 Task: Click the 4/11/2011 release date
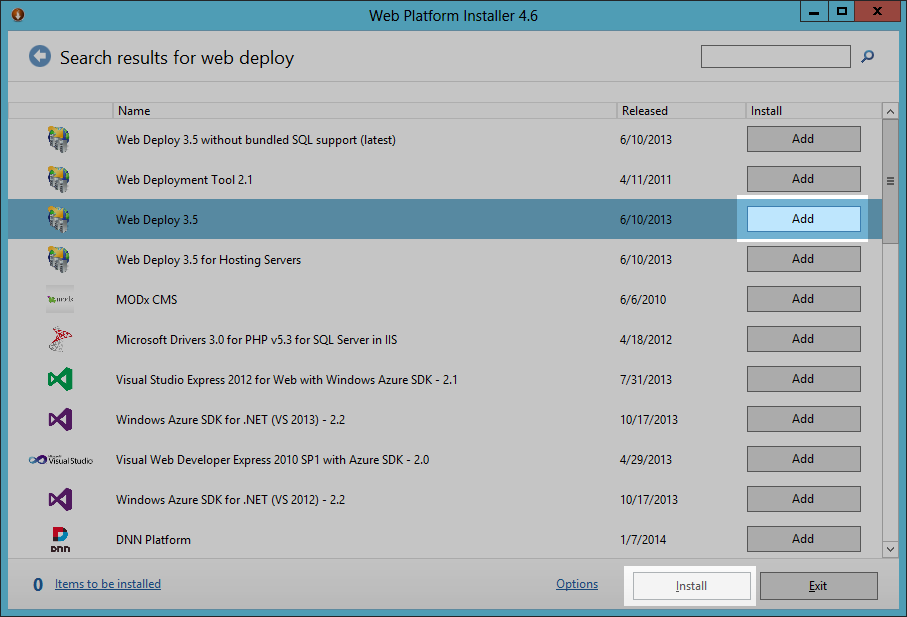pos(646,180)
